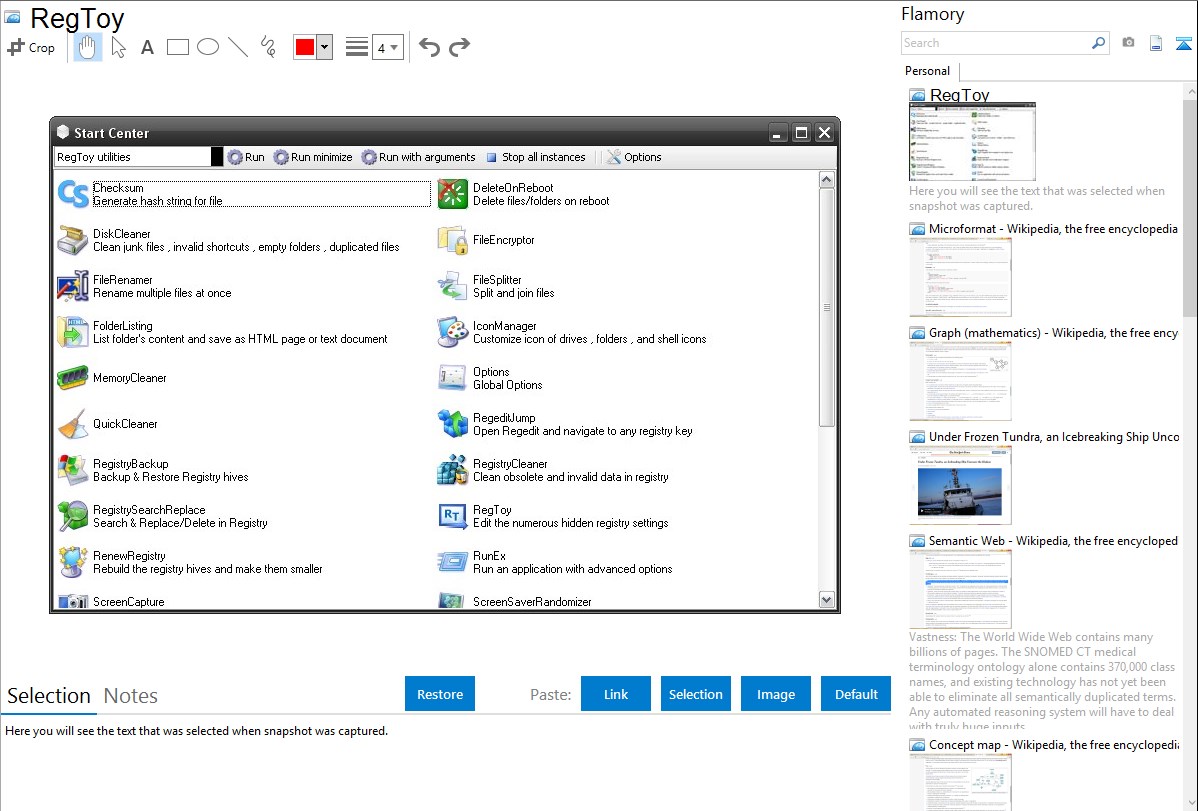Select the FileRenamer utility icon
The height and width of the screenshot is (811, 1198).
[73, 286]
